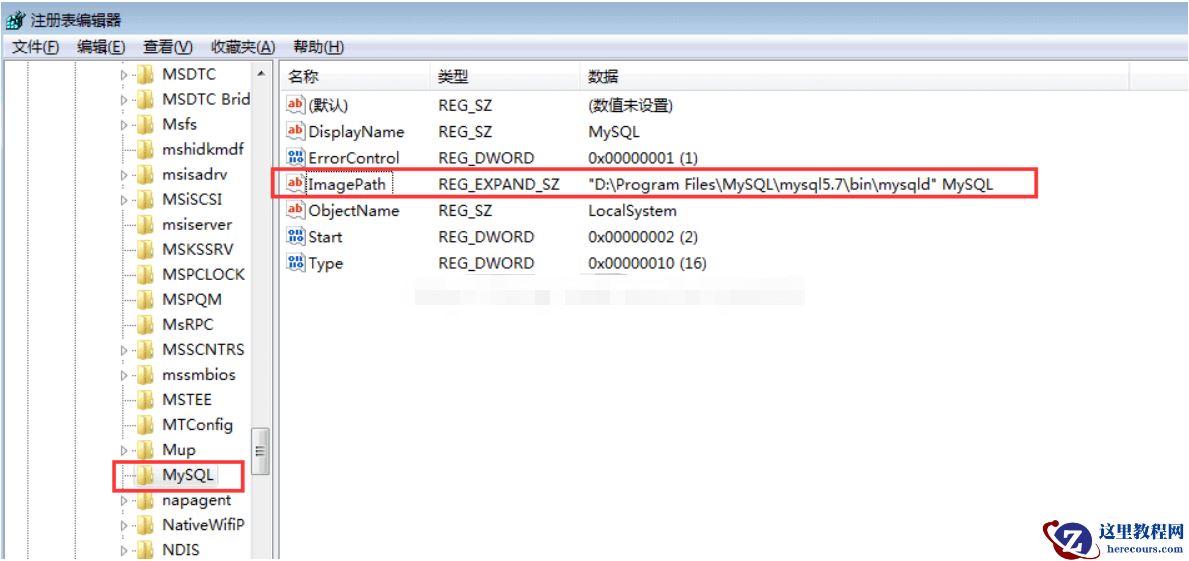Expand the napagent tree node

pos(124,500)
